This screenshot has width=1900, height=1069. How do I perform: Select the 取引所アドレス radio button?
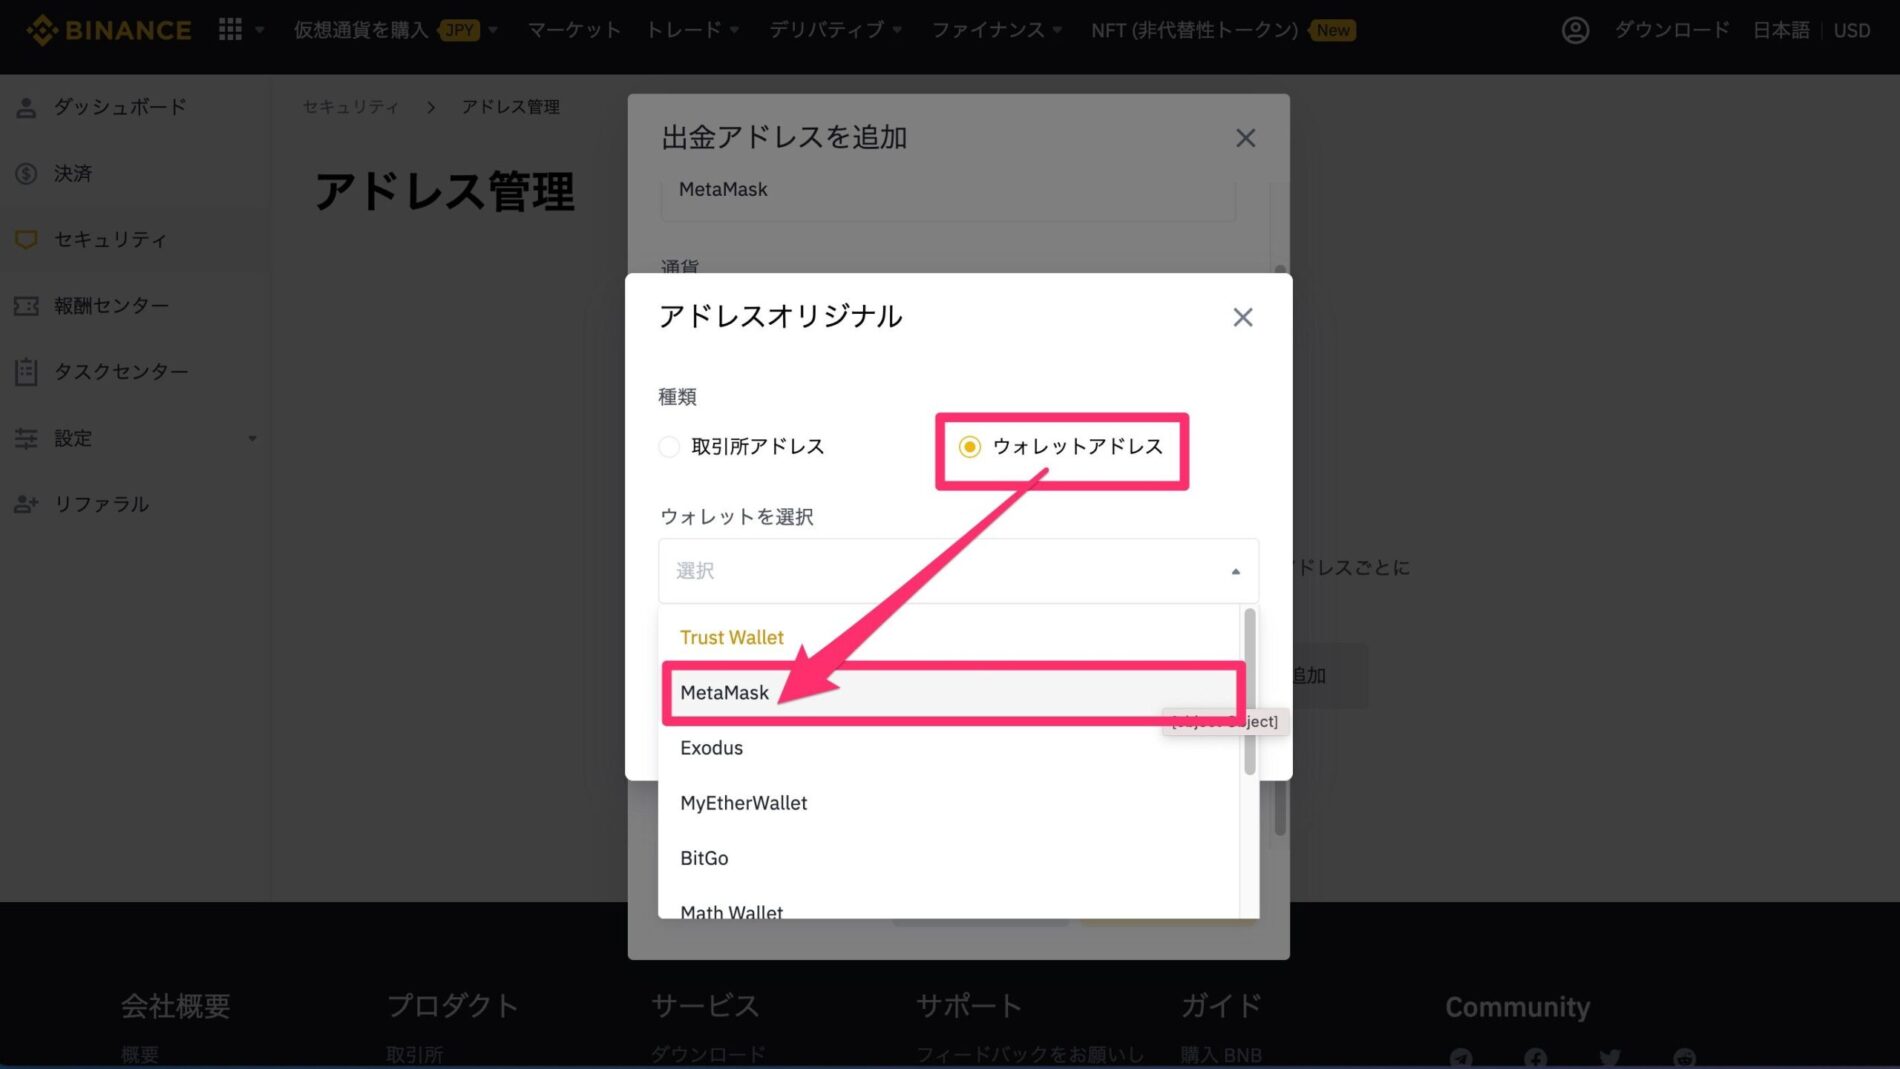pyautogui.click(x=669, y=447)
